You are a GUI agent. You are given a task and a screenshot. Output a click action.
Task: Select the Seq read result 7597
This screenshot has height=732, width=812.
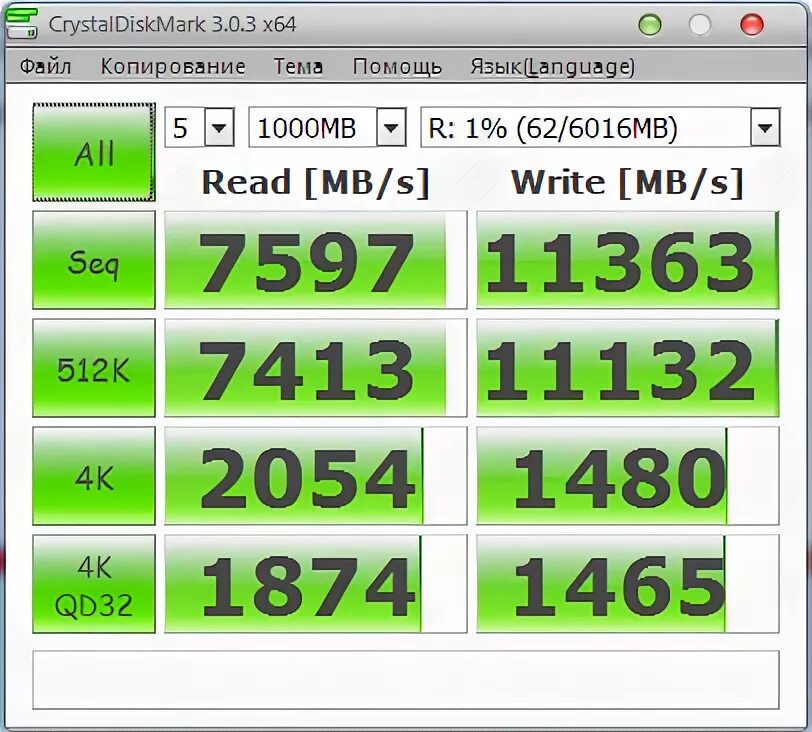pyautogui.click(x=315, y=260)
